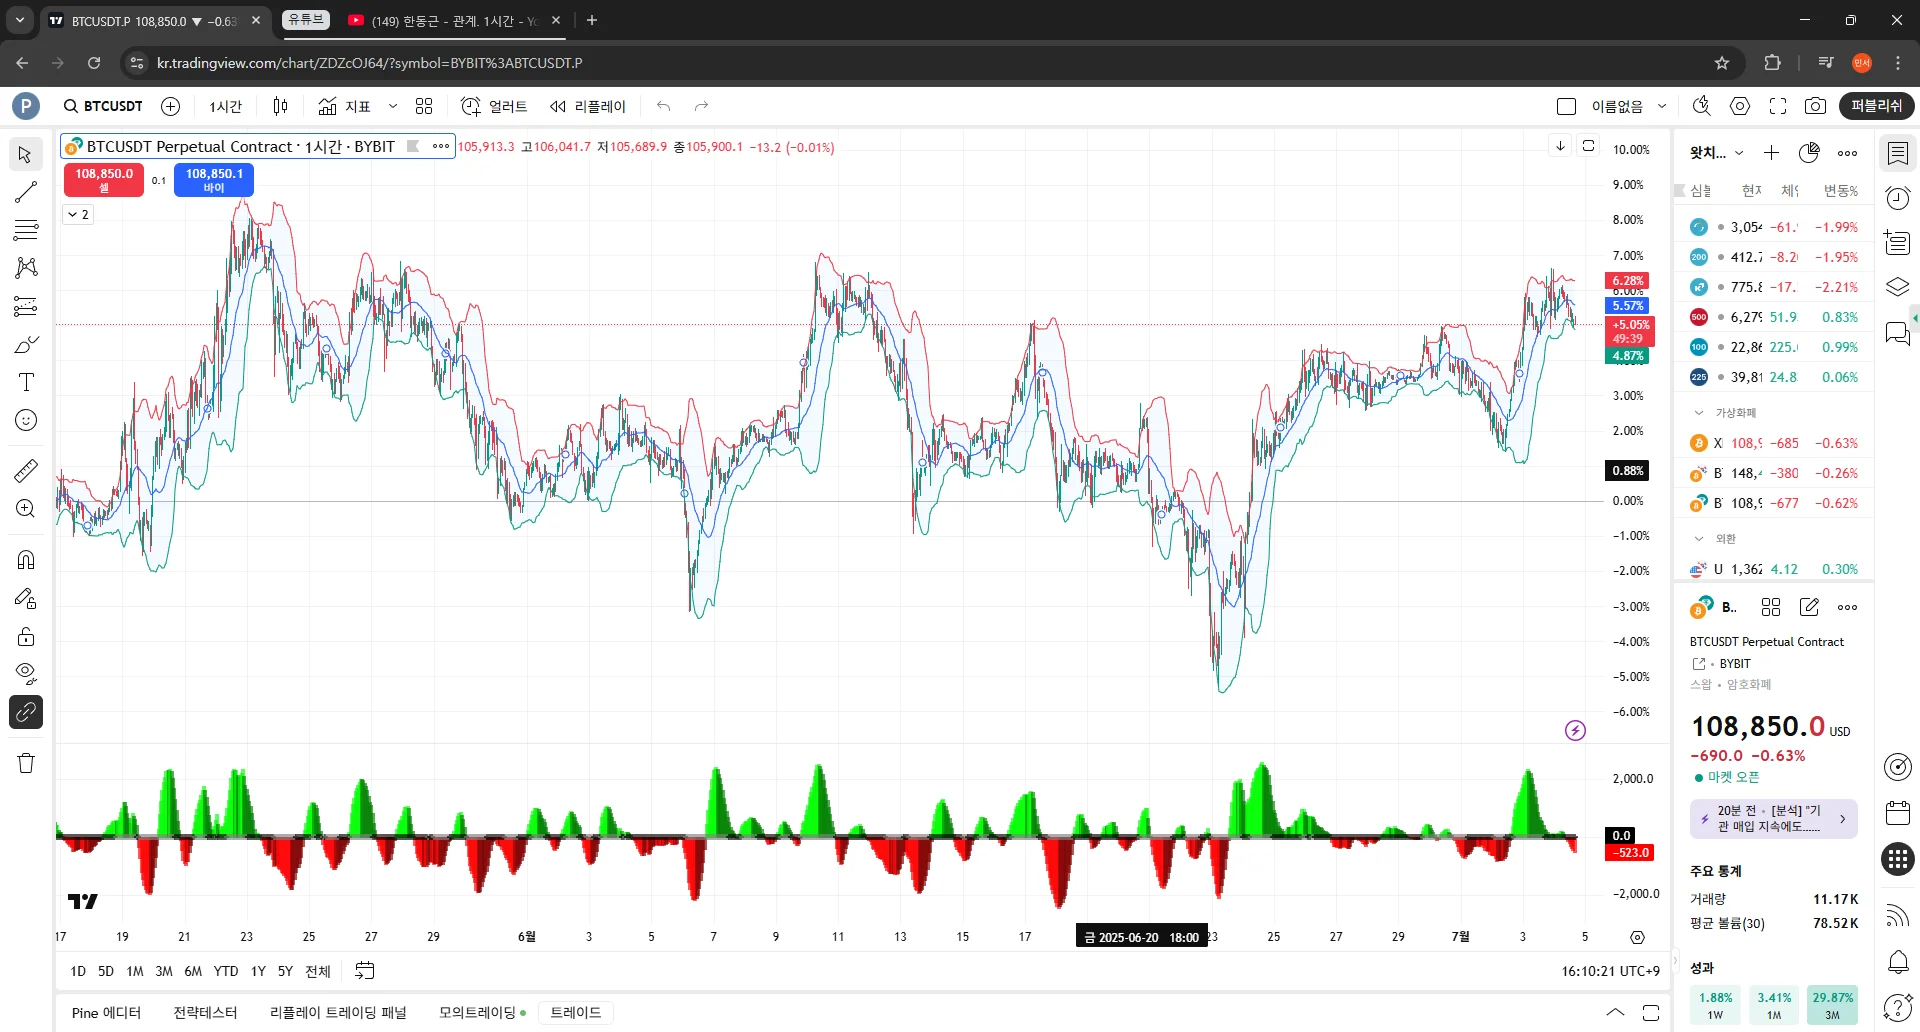The height and width of the screenshot is (1032, 1920).
Task: Start 리플레이 bar replay
Action: coord(587,106)
